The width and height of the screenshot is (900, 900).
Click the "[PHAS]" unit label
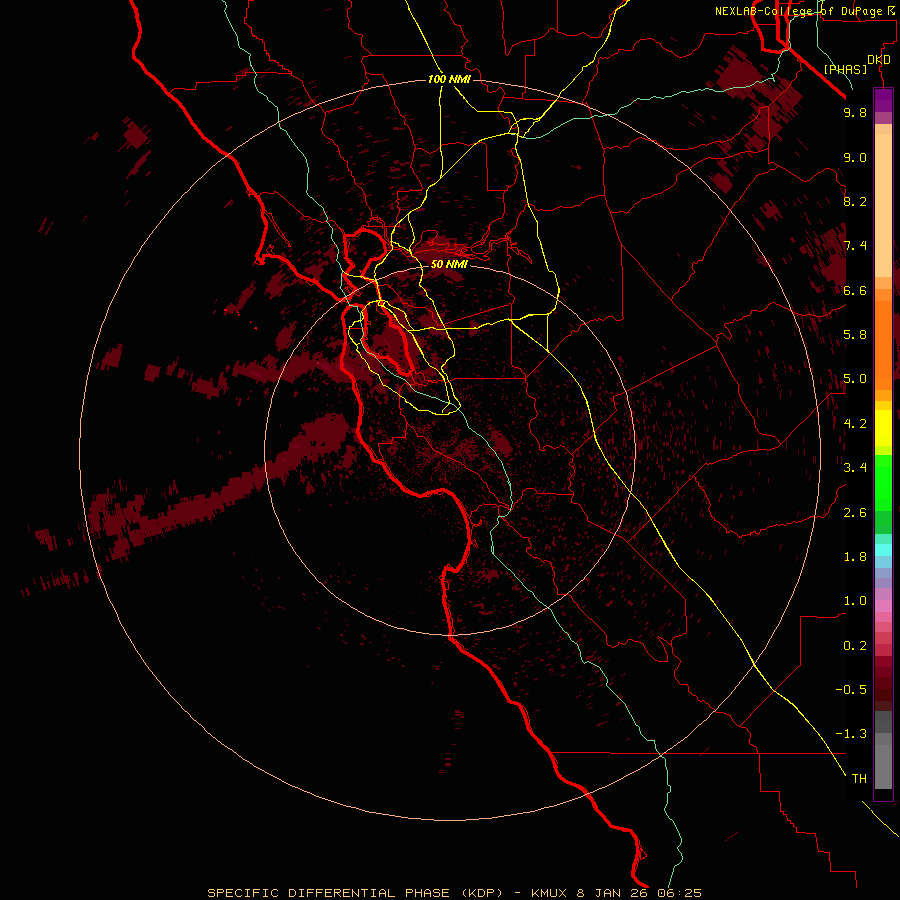pos(845,69)
